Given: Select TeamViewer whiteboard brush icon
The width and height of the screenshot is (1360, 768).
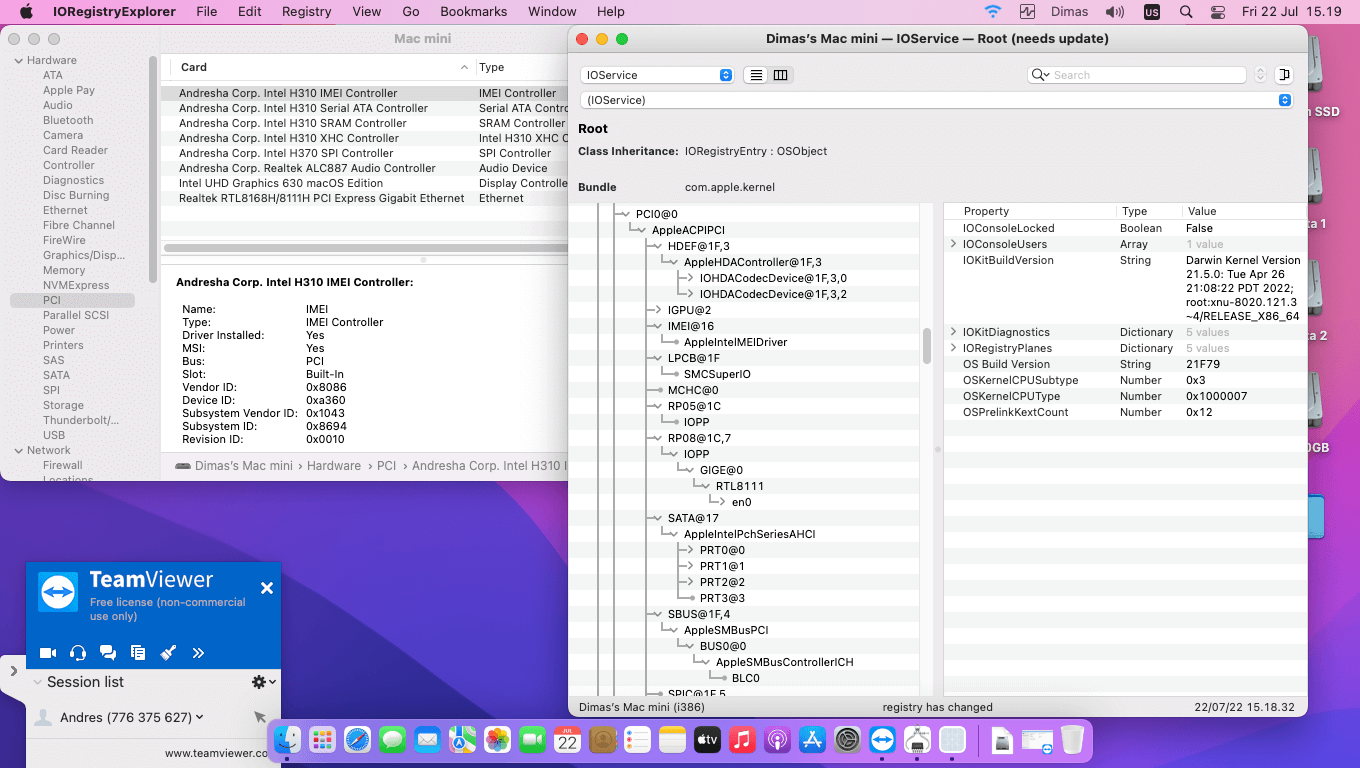Looking at the screenshot, I should click(168, 653).
